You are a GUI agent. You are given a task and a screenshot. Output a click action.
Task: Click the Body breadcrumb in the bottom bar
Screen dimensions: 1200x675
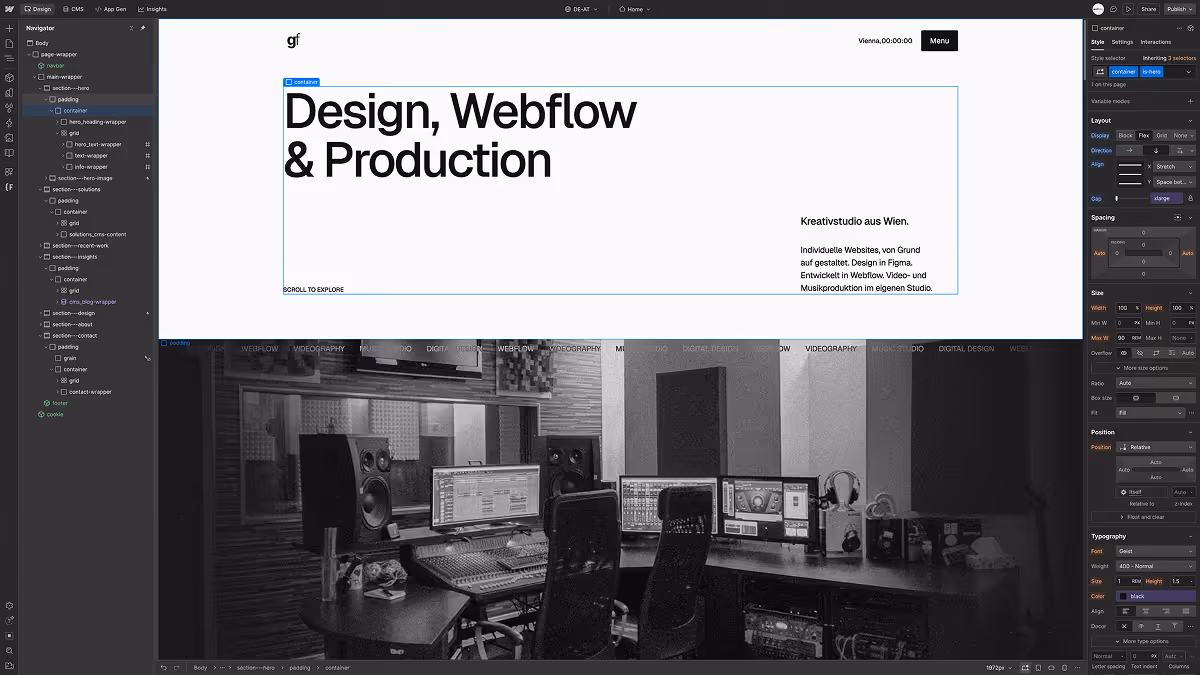point(200,667)
